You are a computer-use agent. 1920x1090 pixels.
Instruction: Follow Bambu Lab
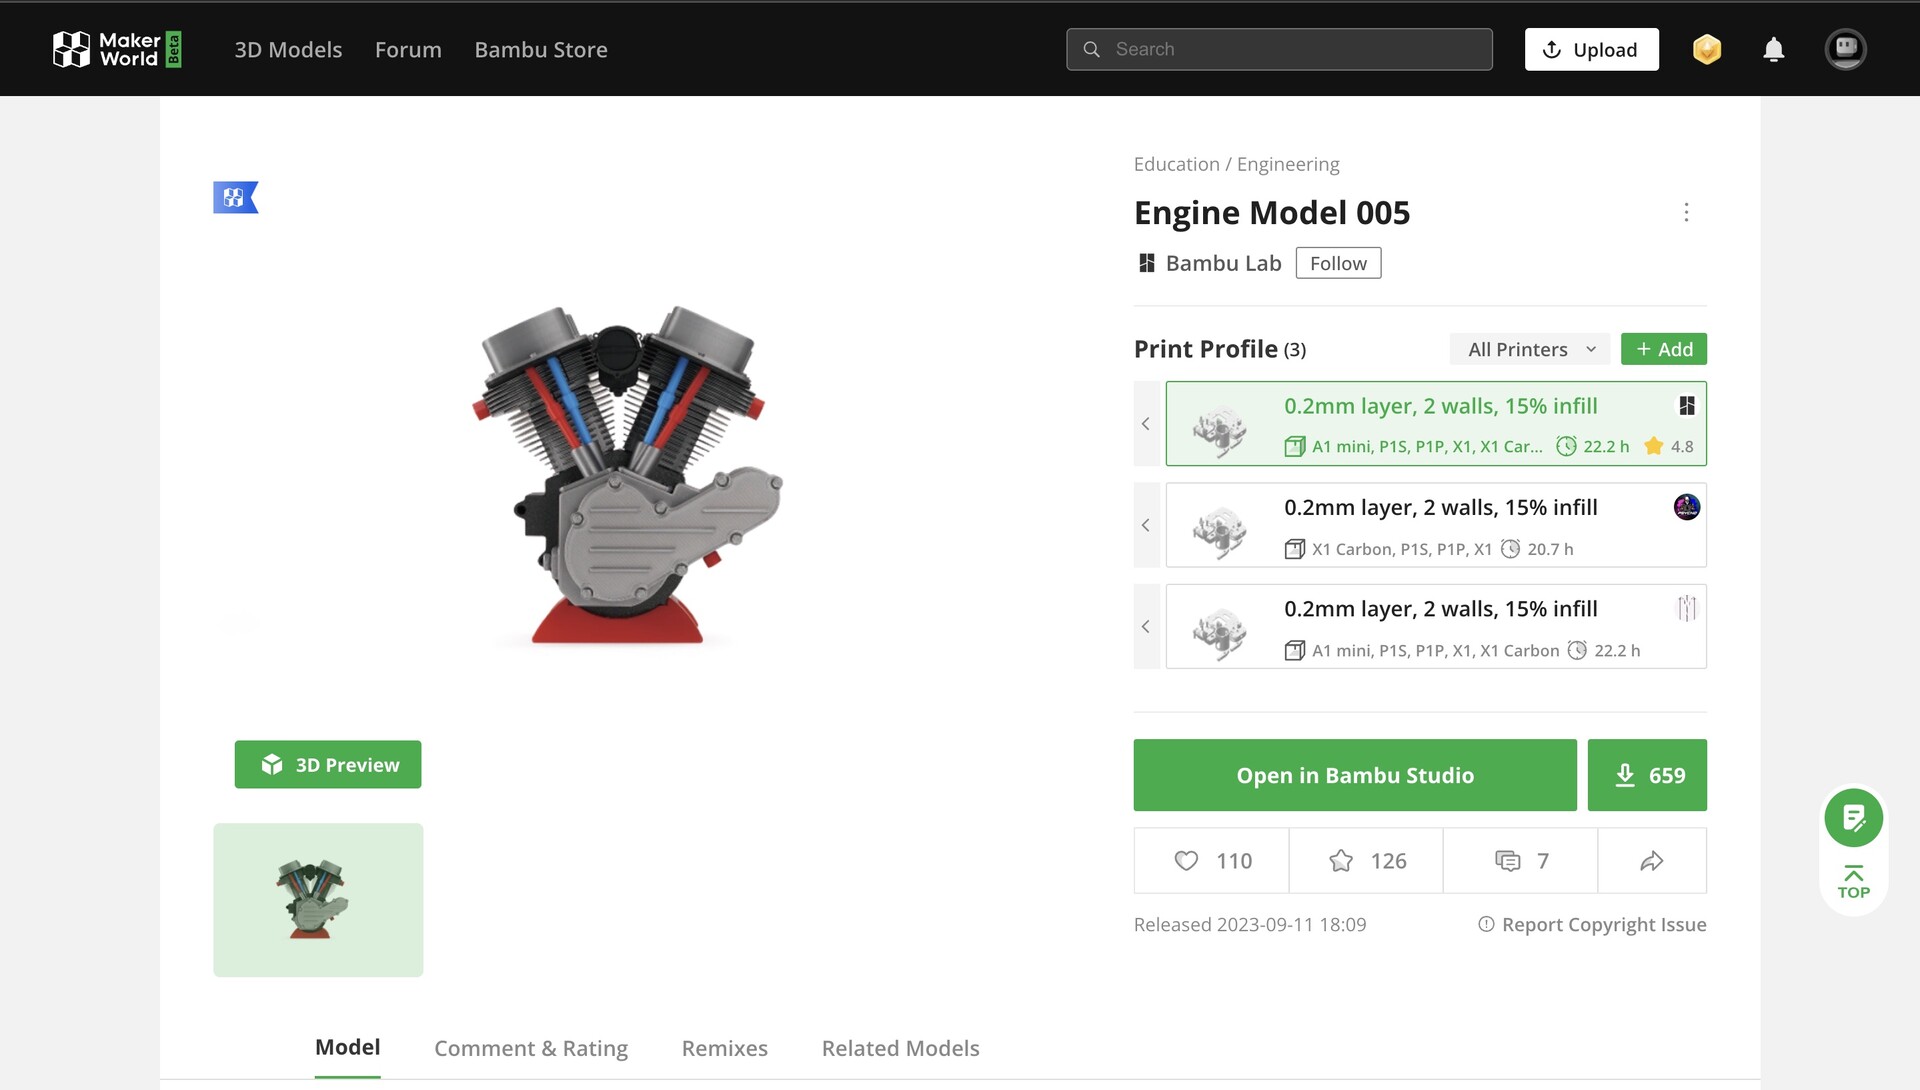point(1338,263)
